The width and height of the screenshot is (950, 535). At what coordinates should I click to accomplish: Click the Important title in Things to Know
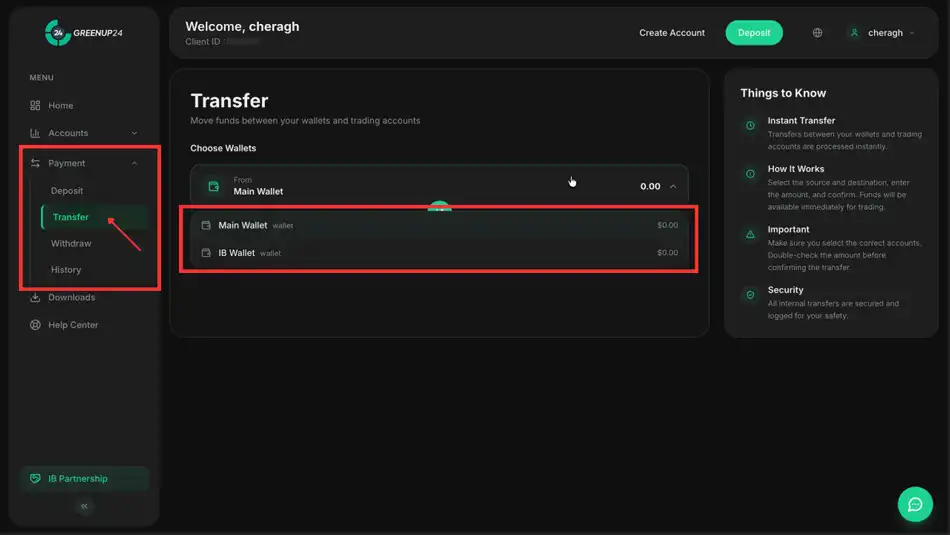click(788, 230)
